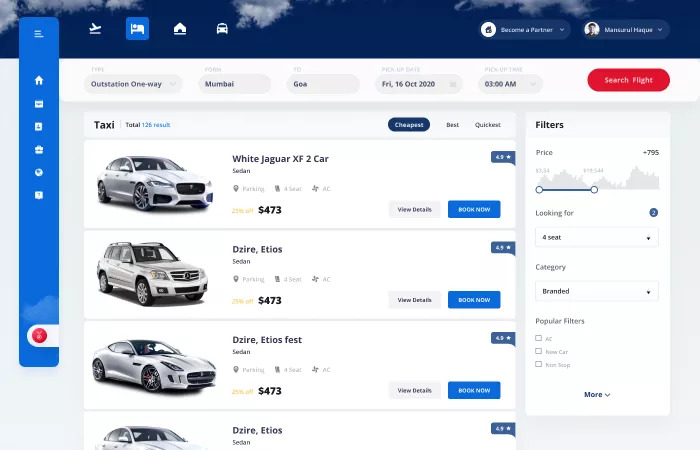Click the Mumbai from field
Screen dimensions: 700x450
click(235, 84)
